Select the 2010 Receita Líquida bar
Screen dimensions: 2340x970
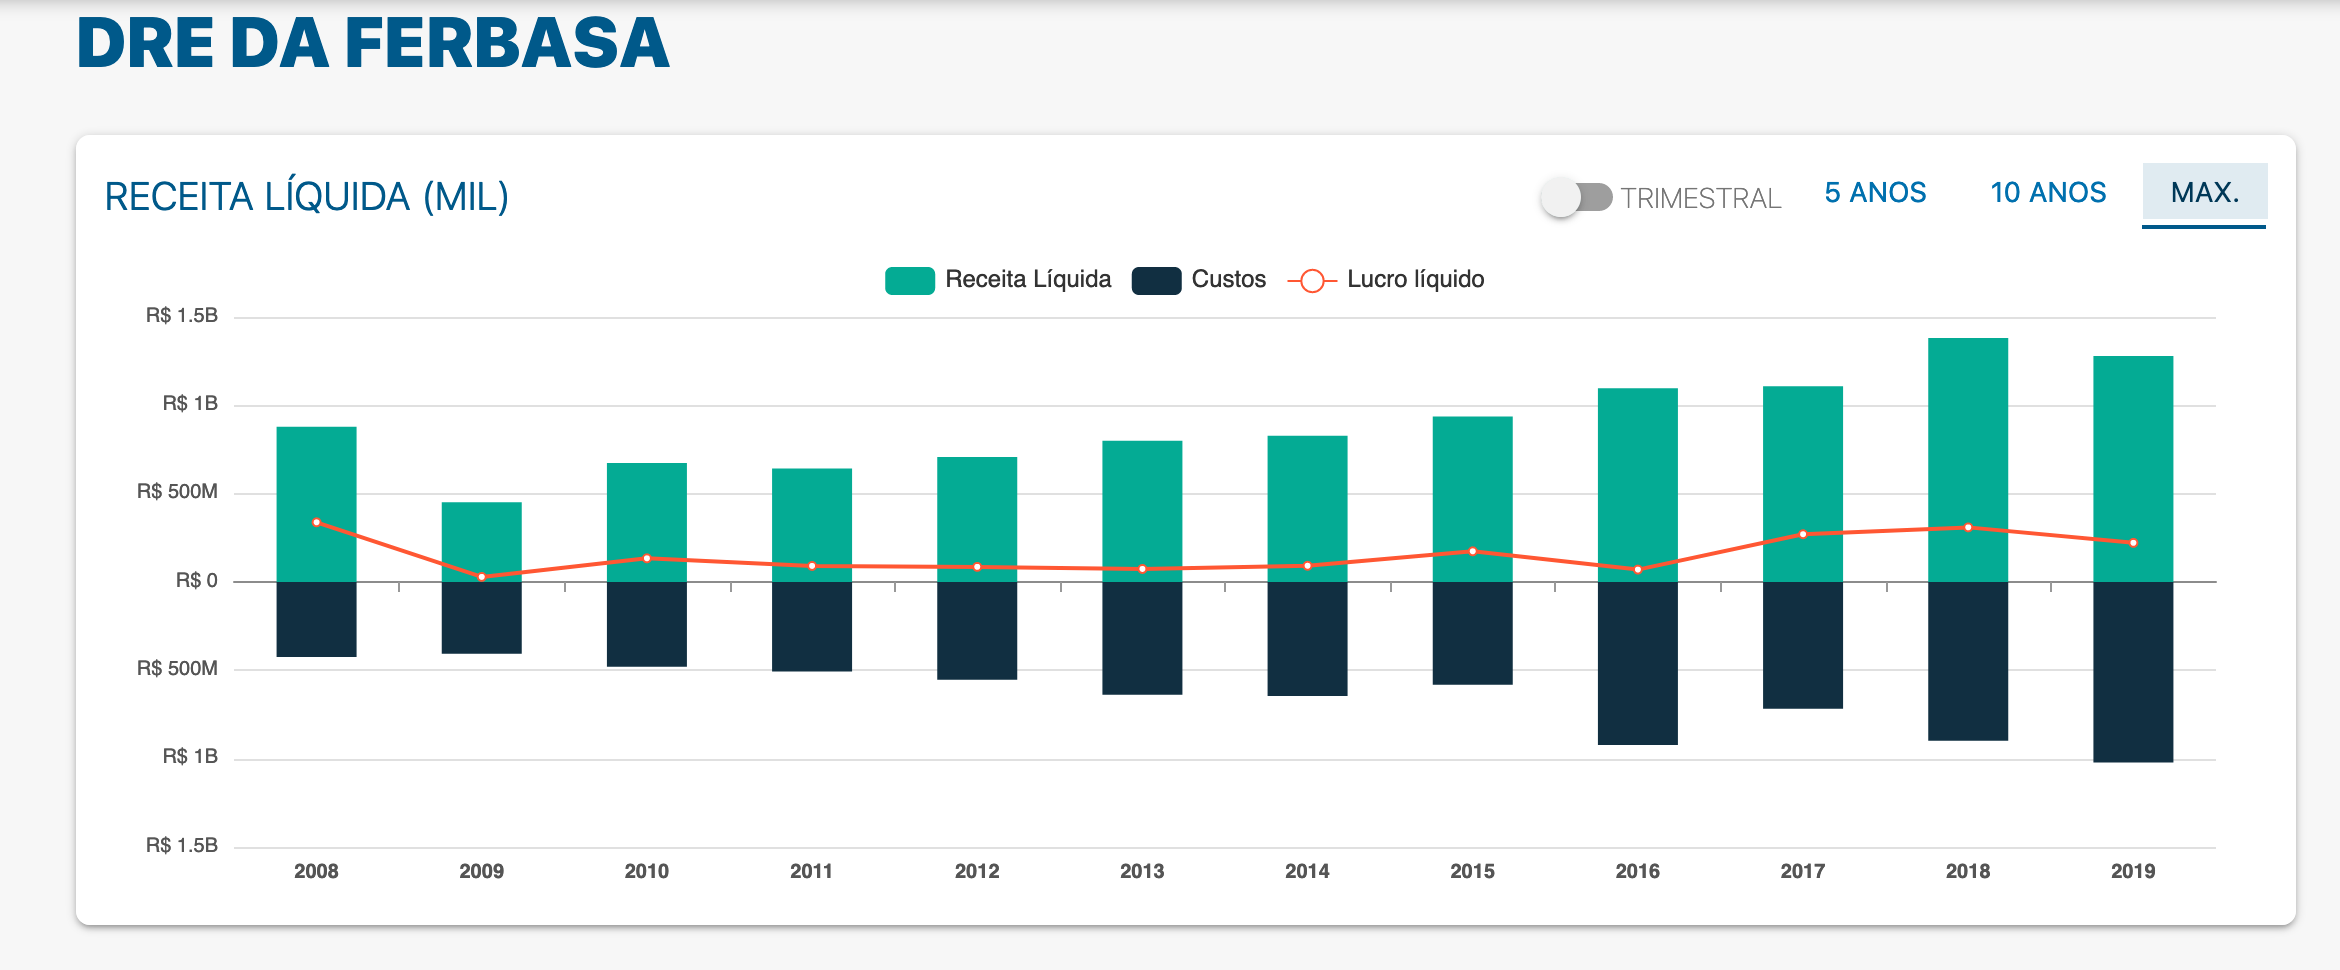tap(647, 522)
